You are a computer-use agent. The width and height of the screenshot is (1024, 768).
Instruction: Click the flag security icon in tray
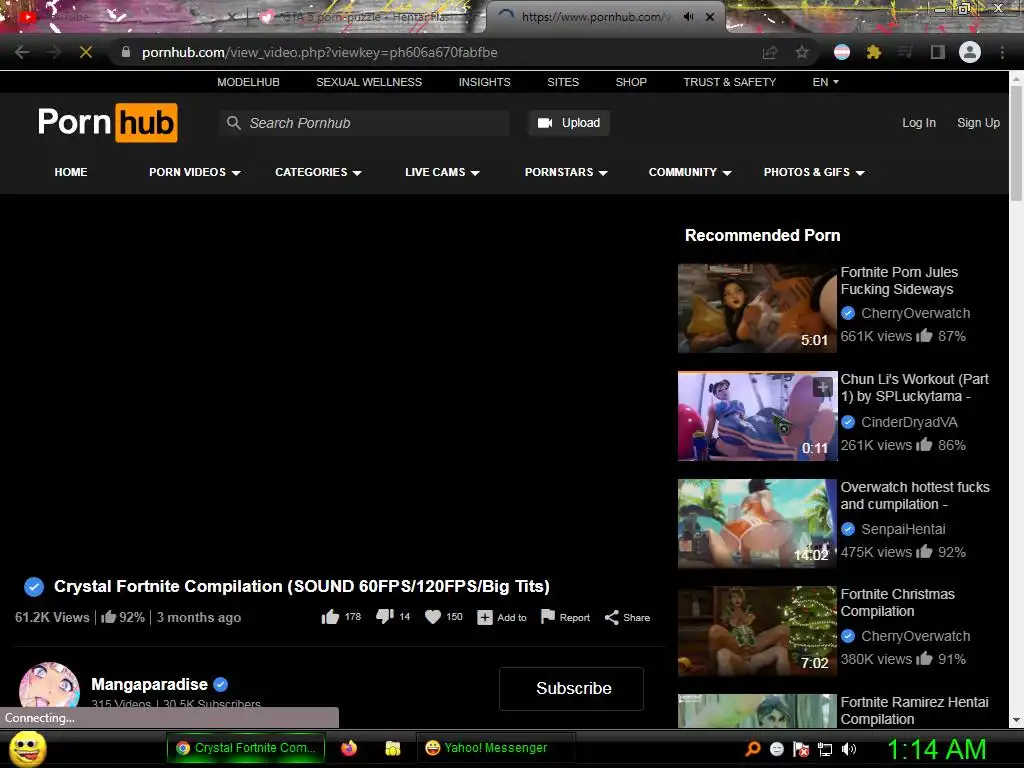801,749
